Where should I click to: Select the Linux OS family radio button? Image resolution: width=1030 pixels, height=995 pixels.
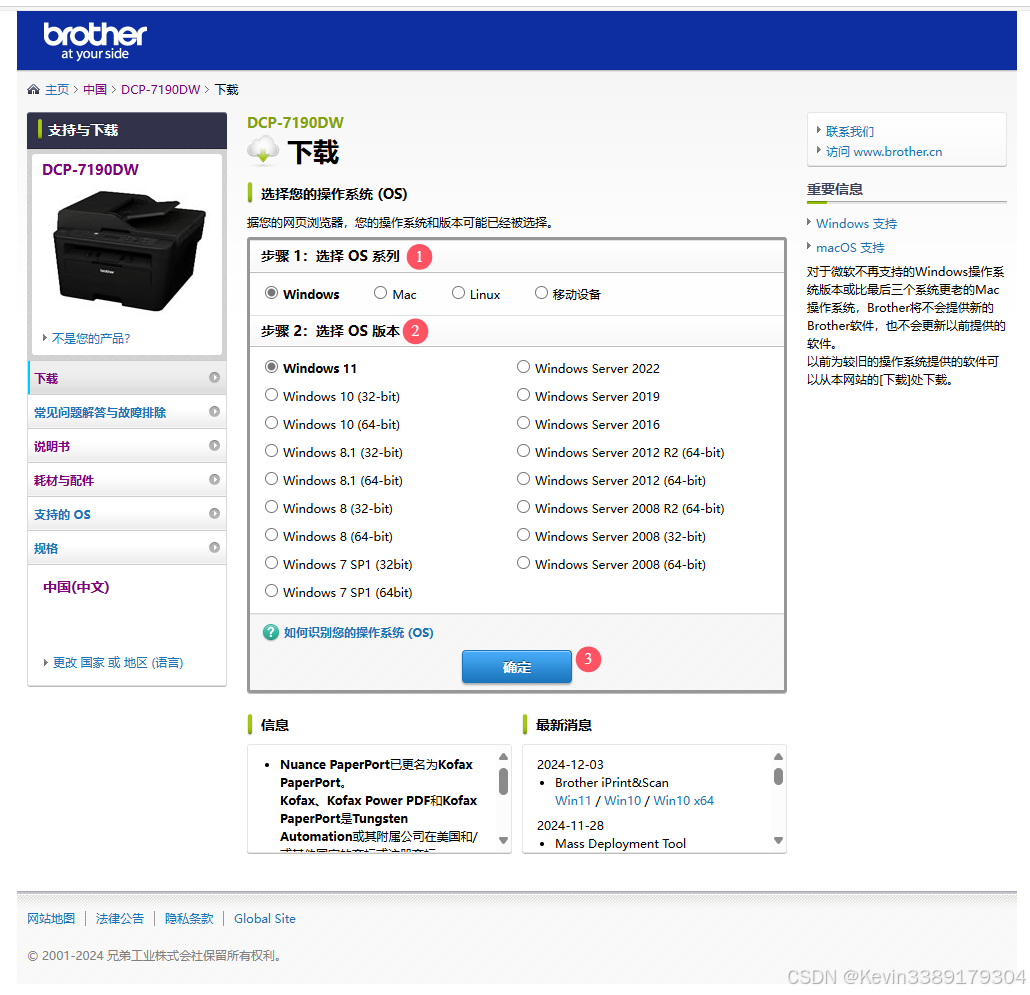point(459,293)
